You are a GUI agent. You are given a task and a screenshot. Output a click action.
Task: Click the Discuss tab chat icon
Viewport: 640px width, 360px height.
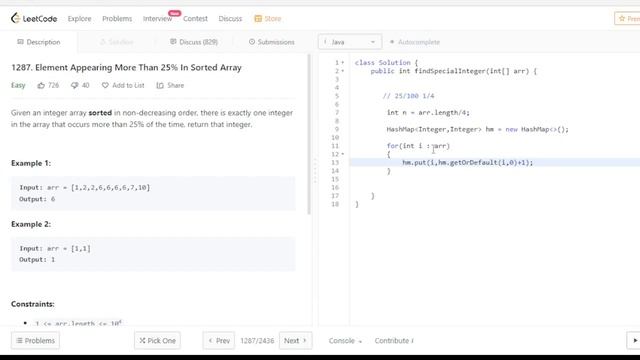[173, 42]
